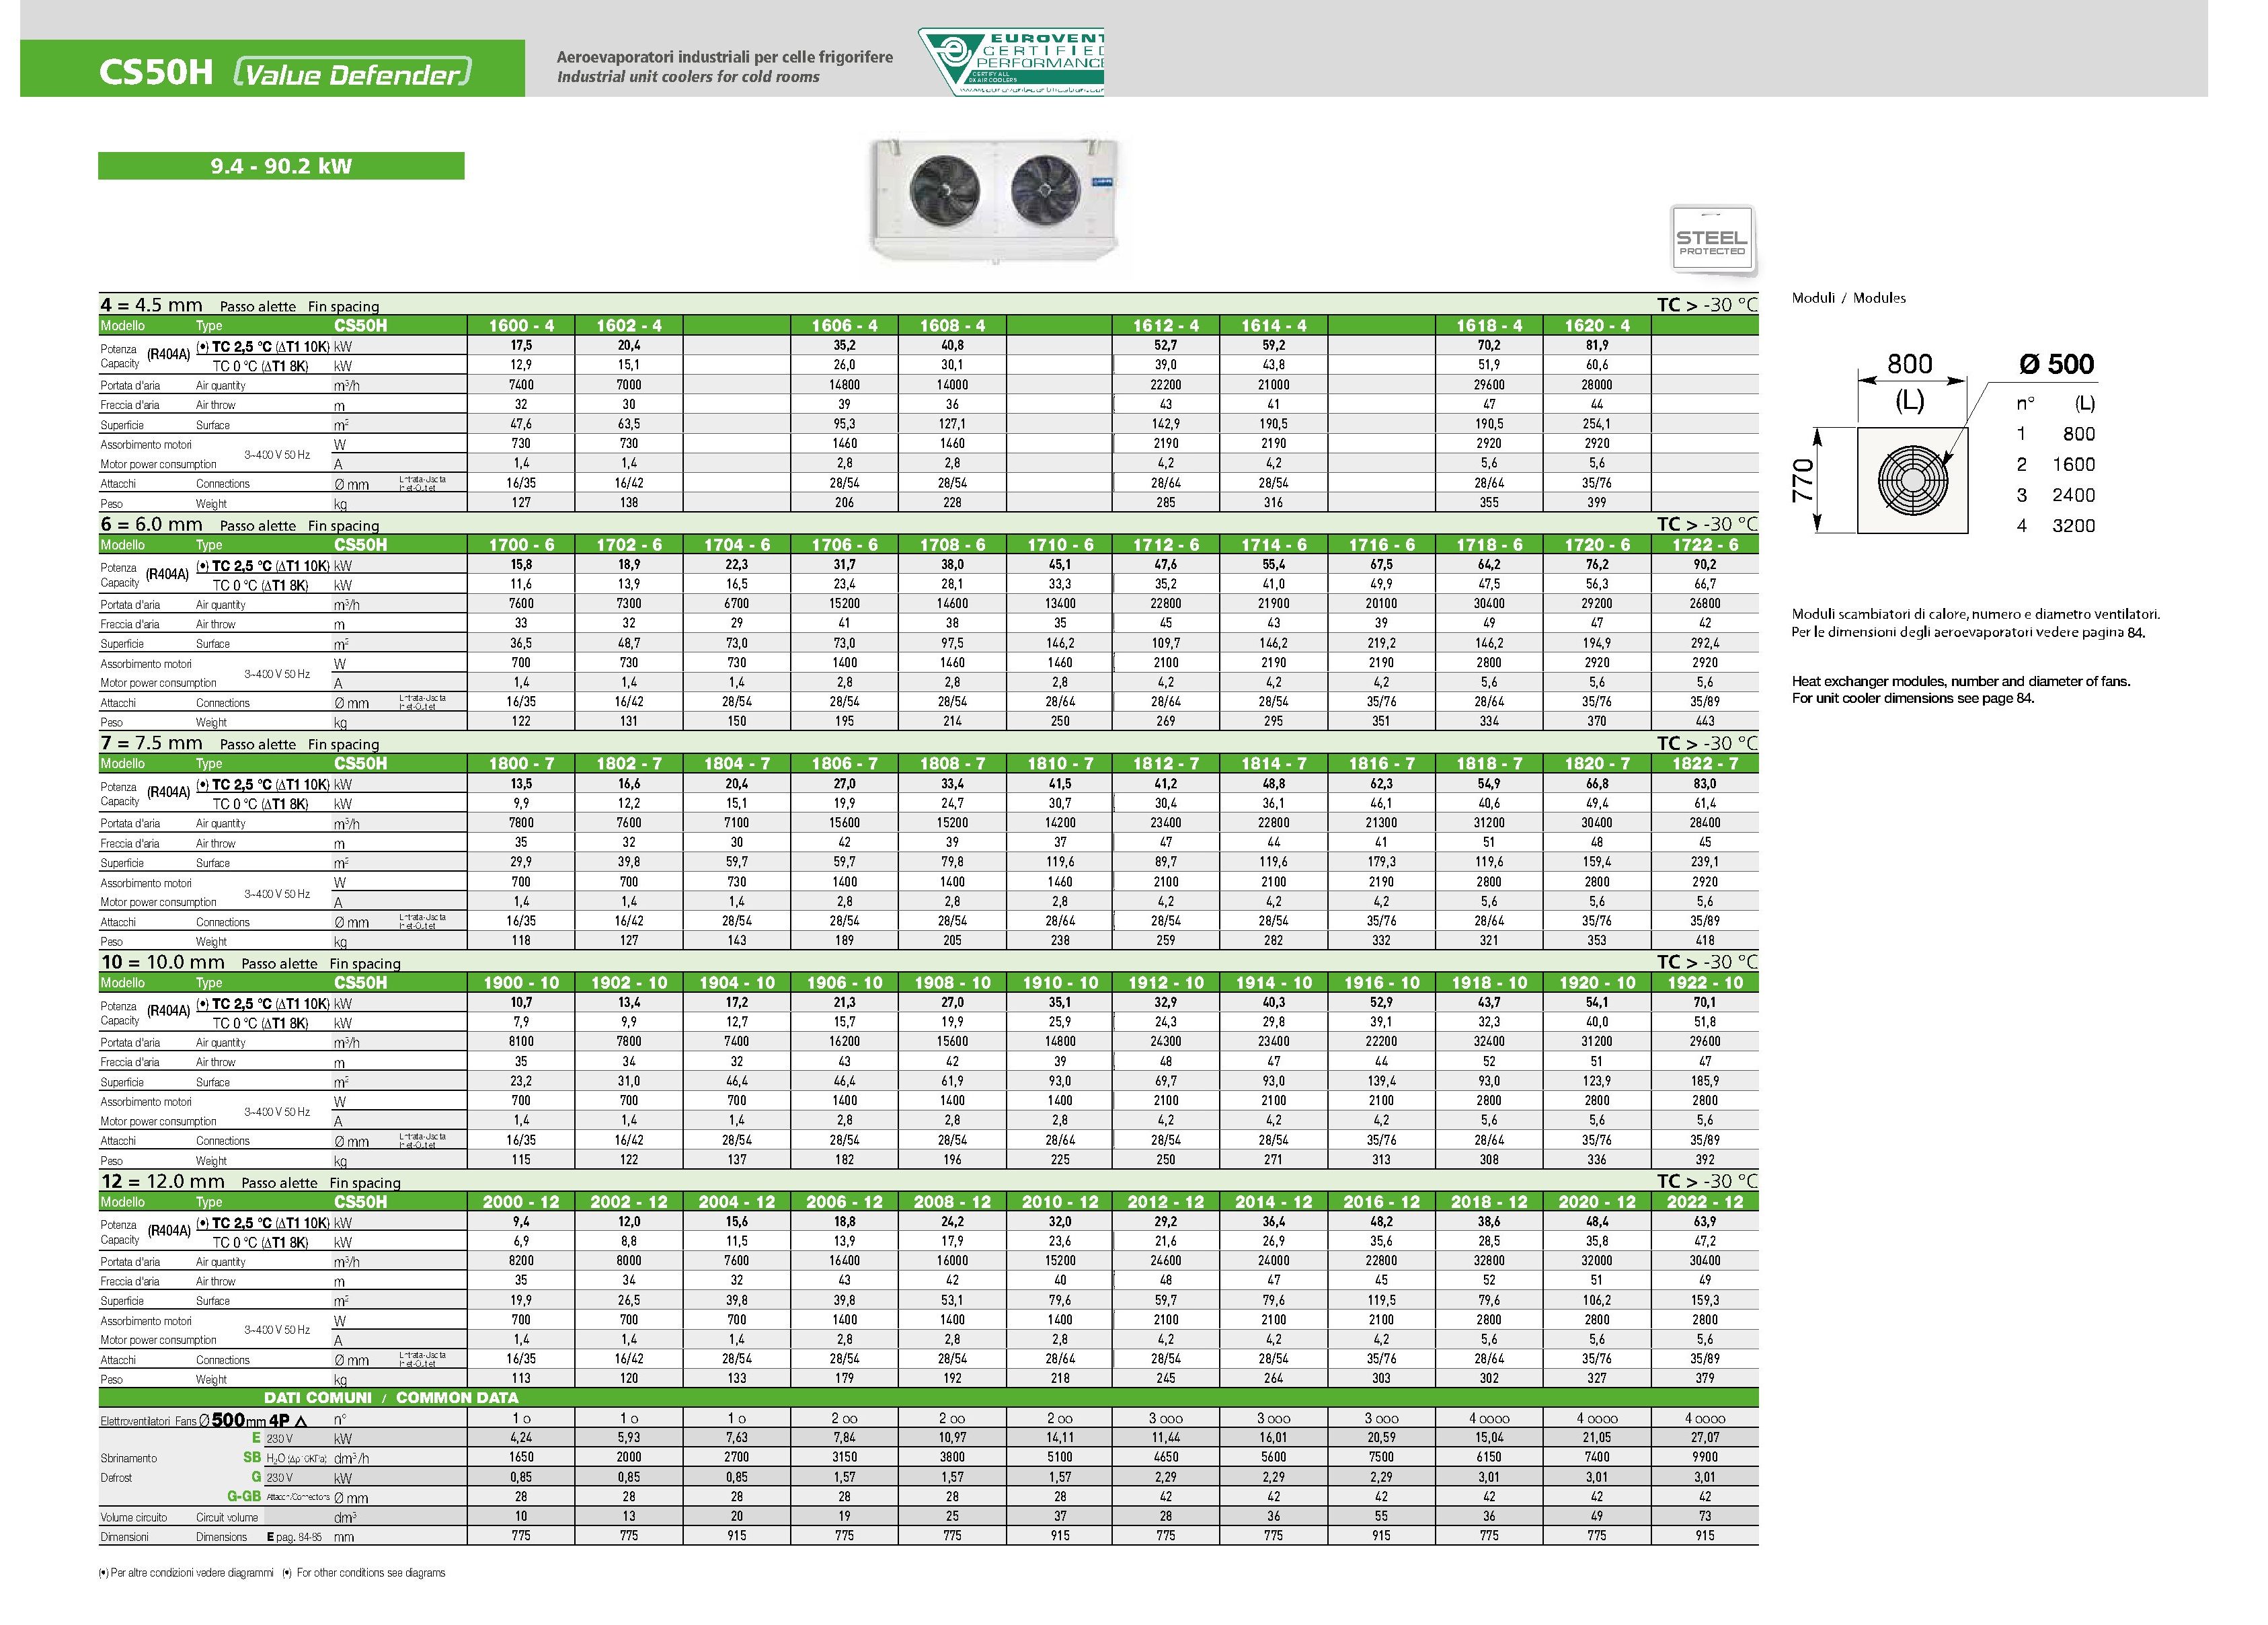The height and width of the screenshot is (1625, 2268).
Task: Click the 12 = 12.0 mm fin spacing heading
Action: click(162, 1181)
